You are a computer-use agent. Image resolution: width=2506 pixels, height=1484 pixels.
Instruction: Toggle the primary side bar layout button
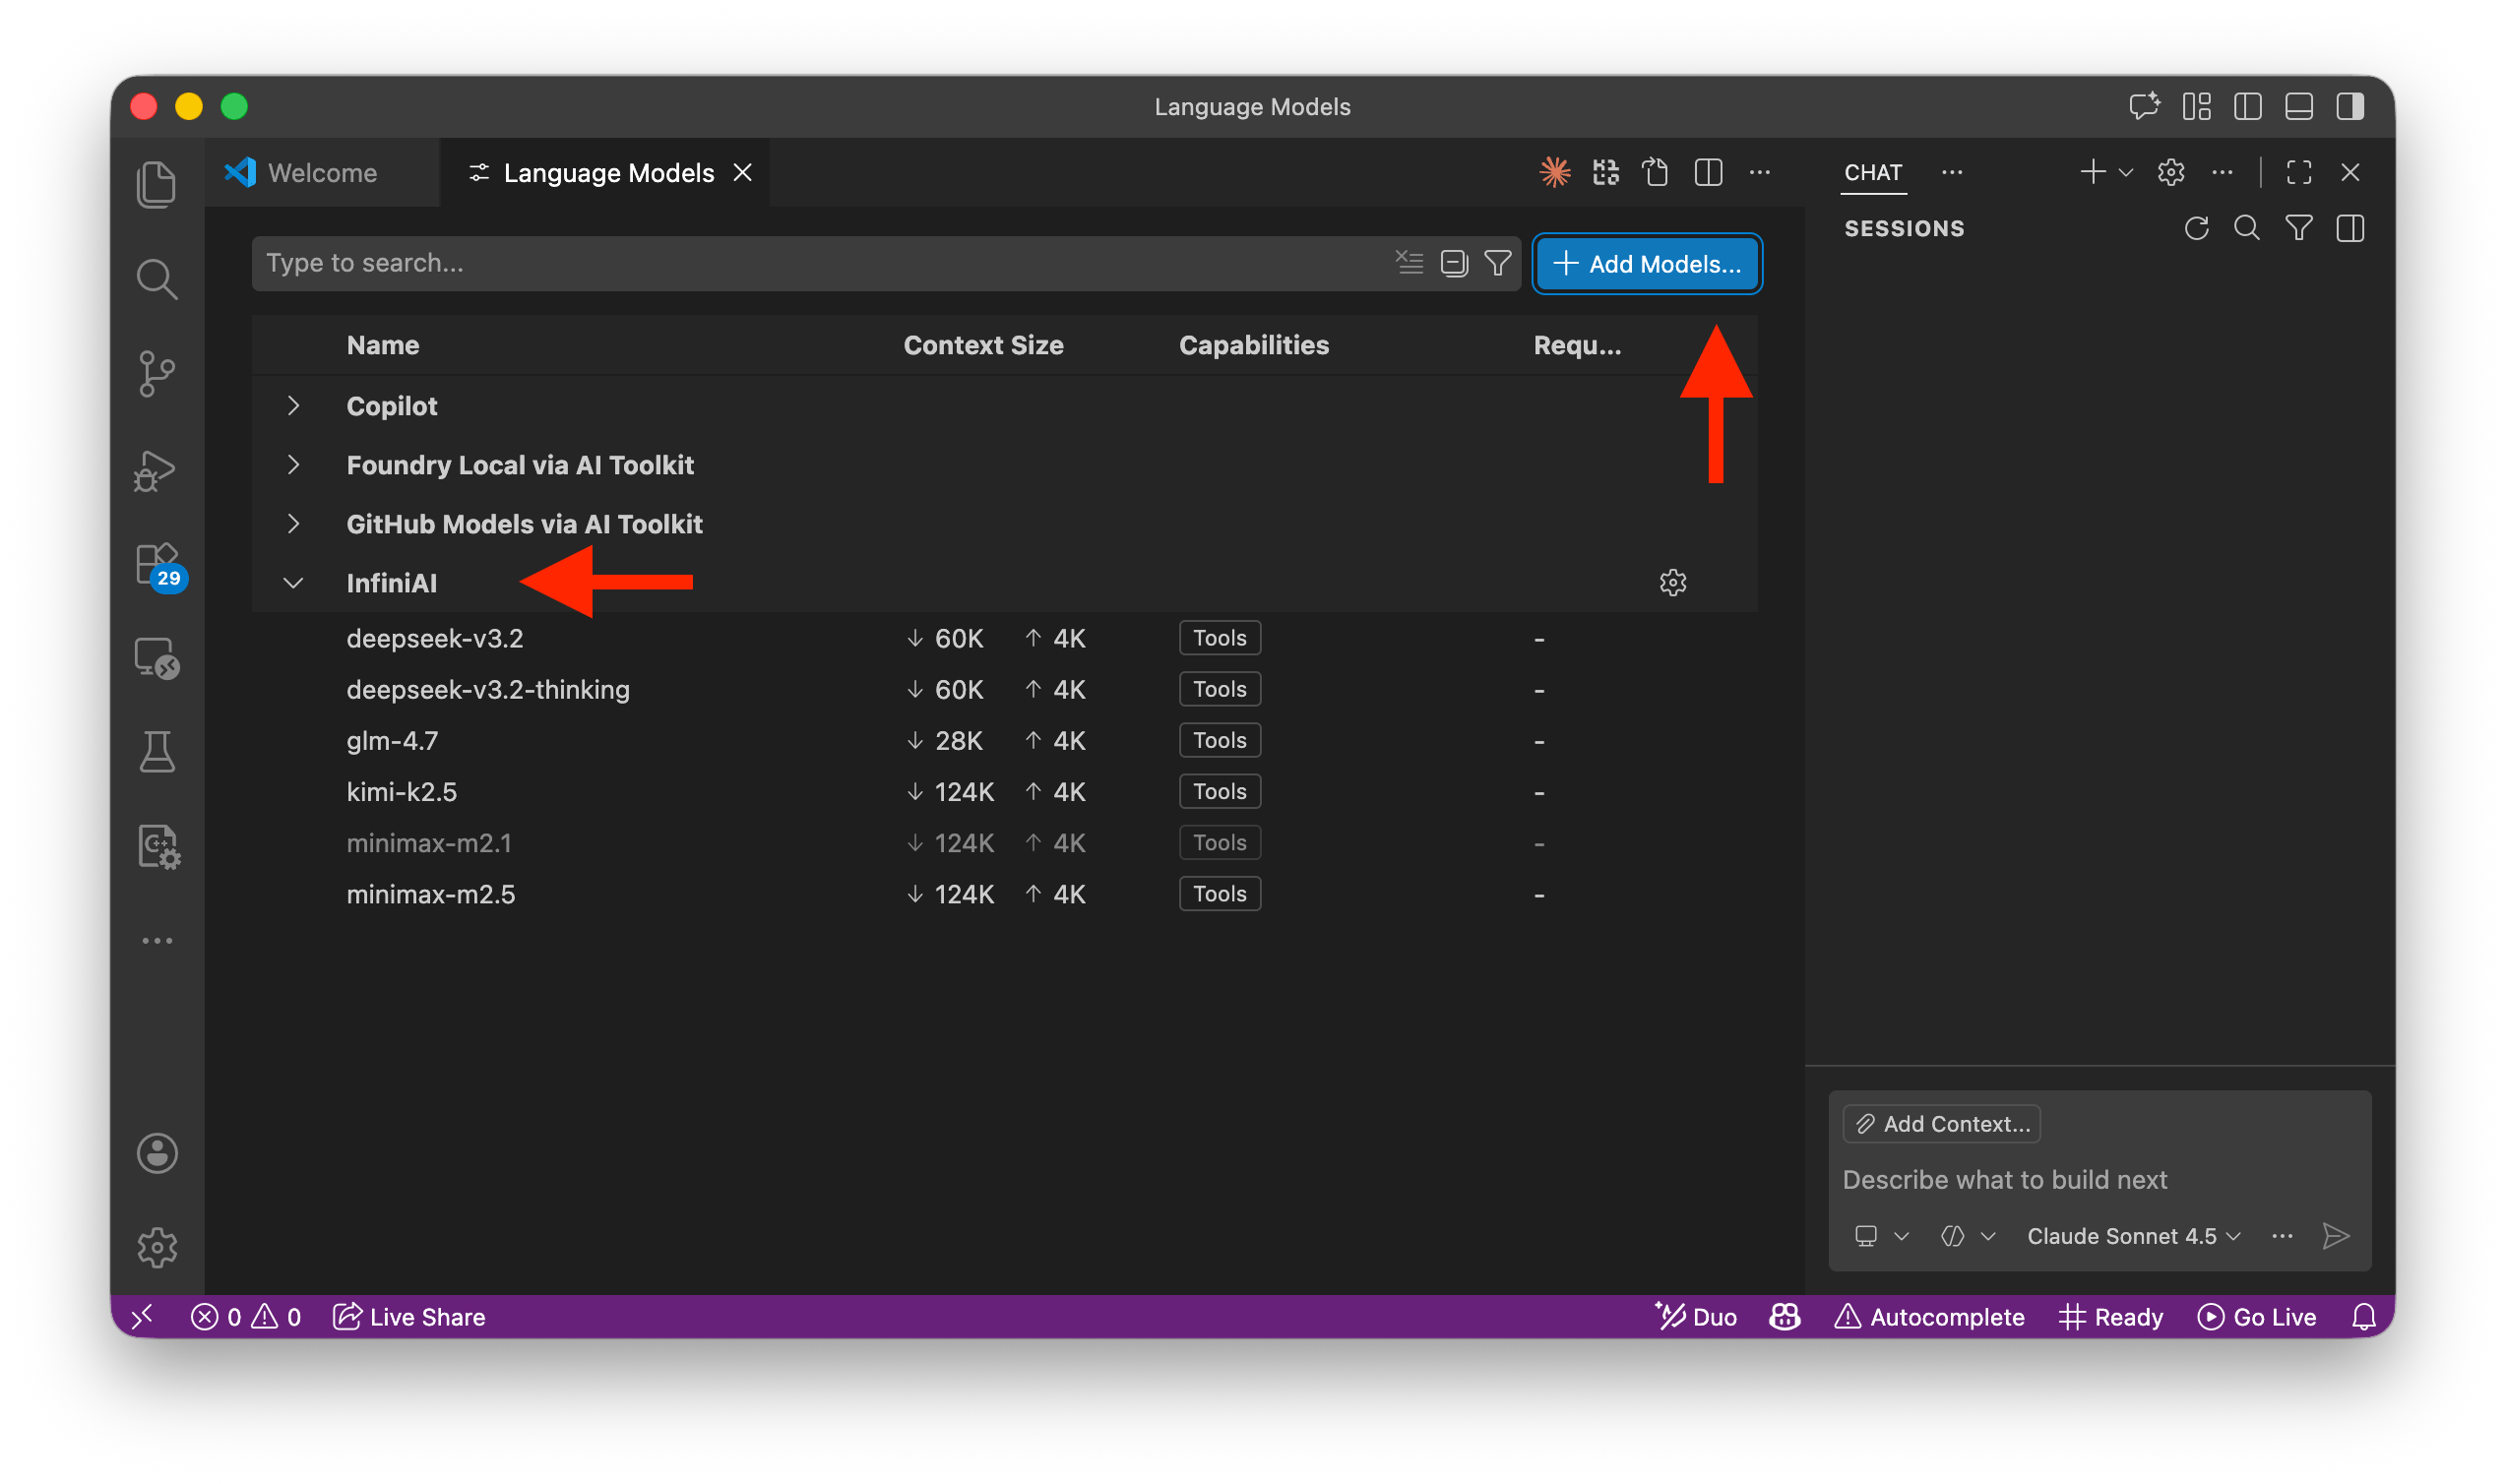tap(2247, 107)
